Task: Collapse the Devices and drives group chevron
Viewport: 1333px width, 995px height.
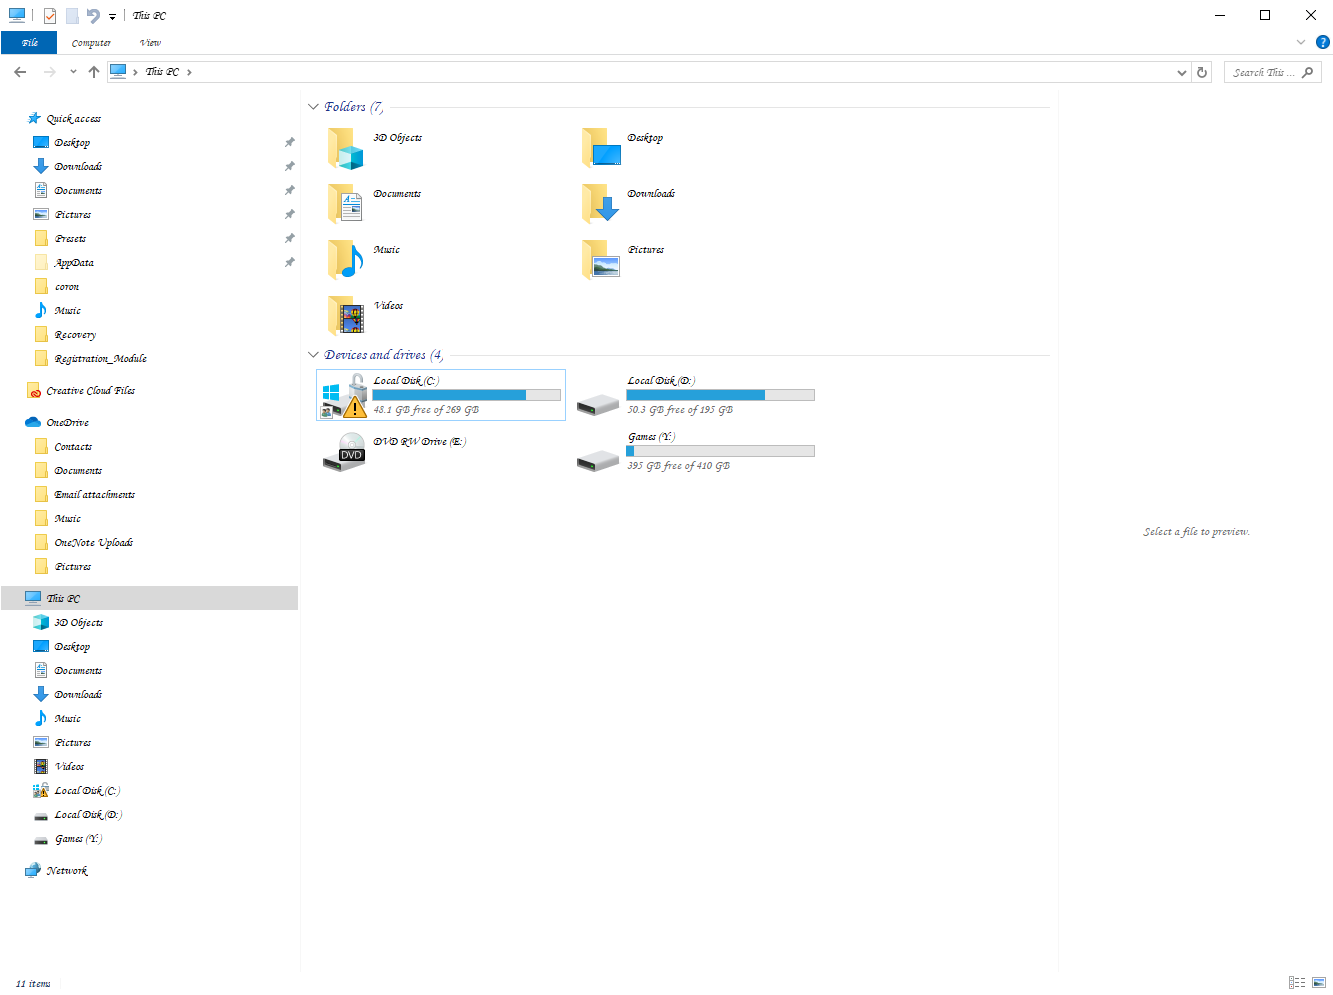Action: coord(313,355)
